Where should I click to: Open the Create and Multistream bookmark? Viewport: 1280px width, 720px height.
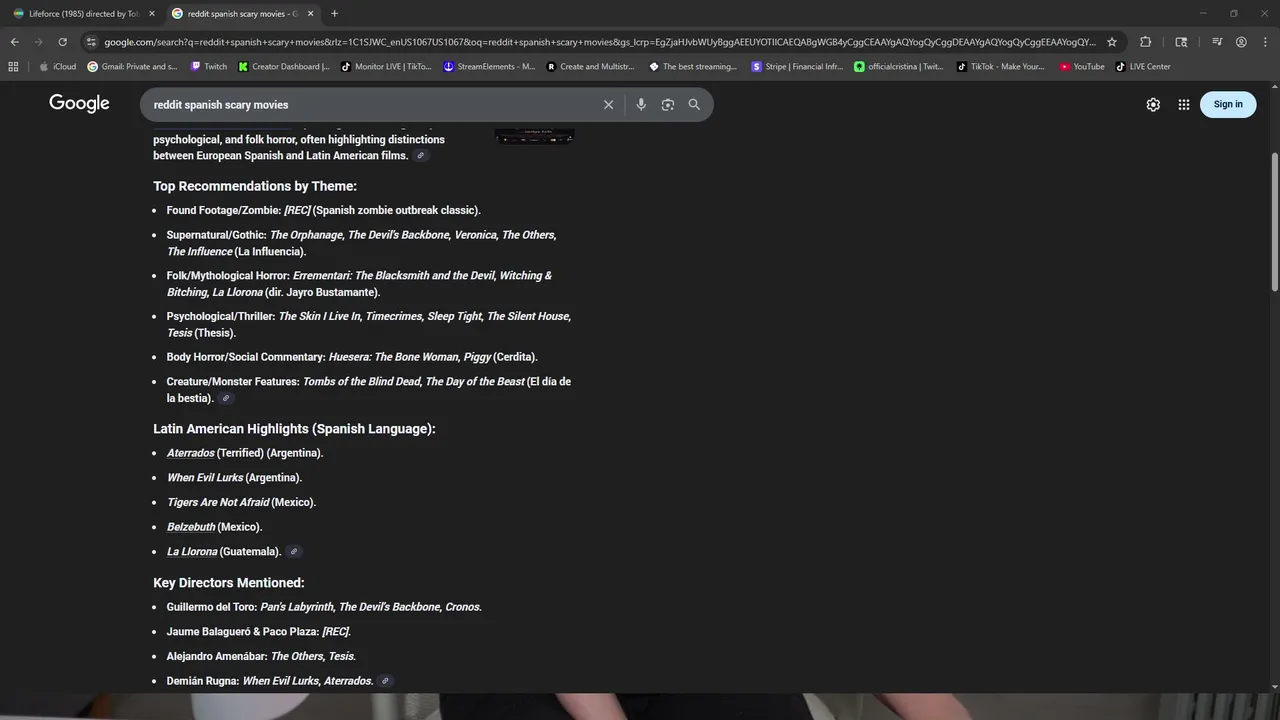pos(590,67)
